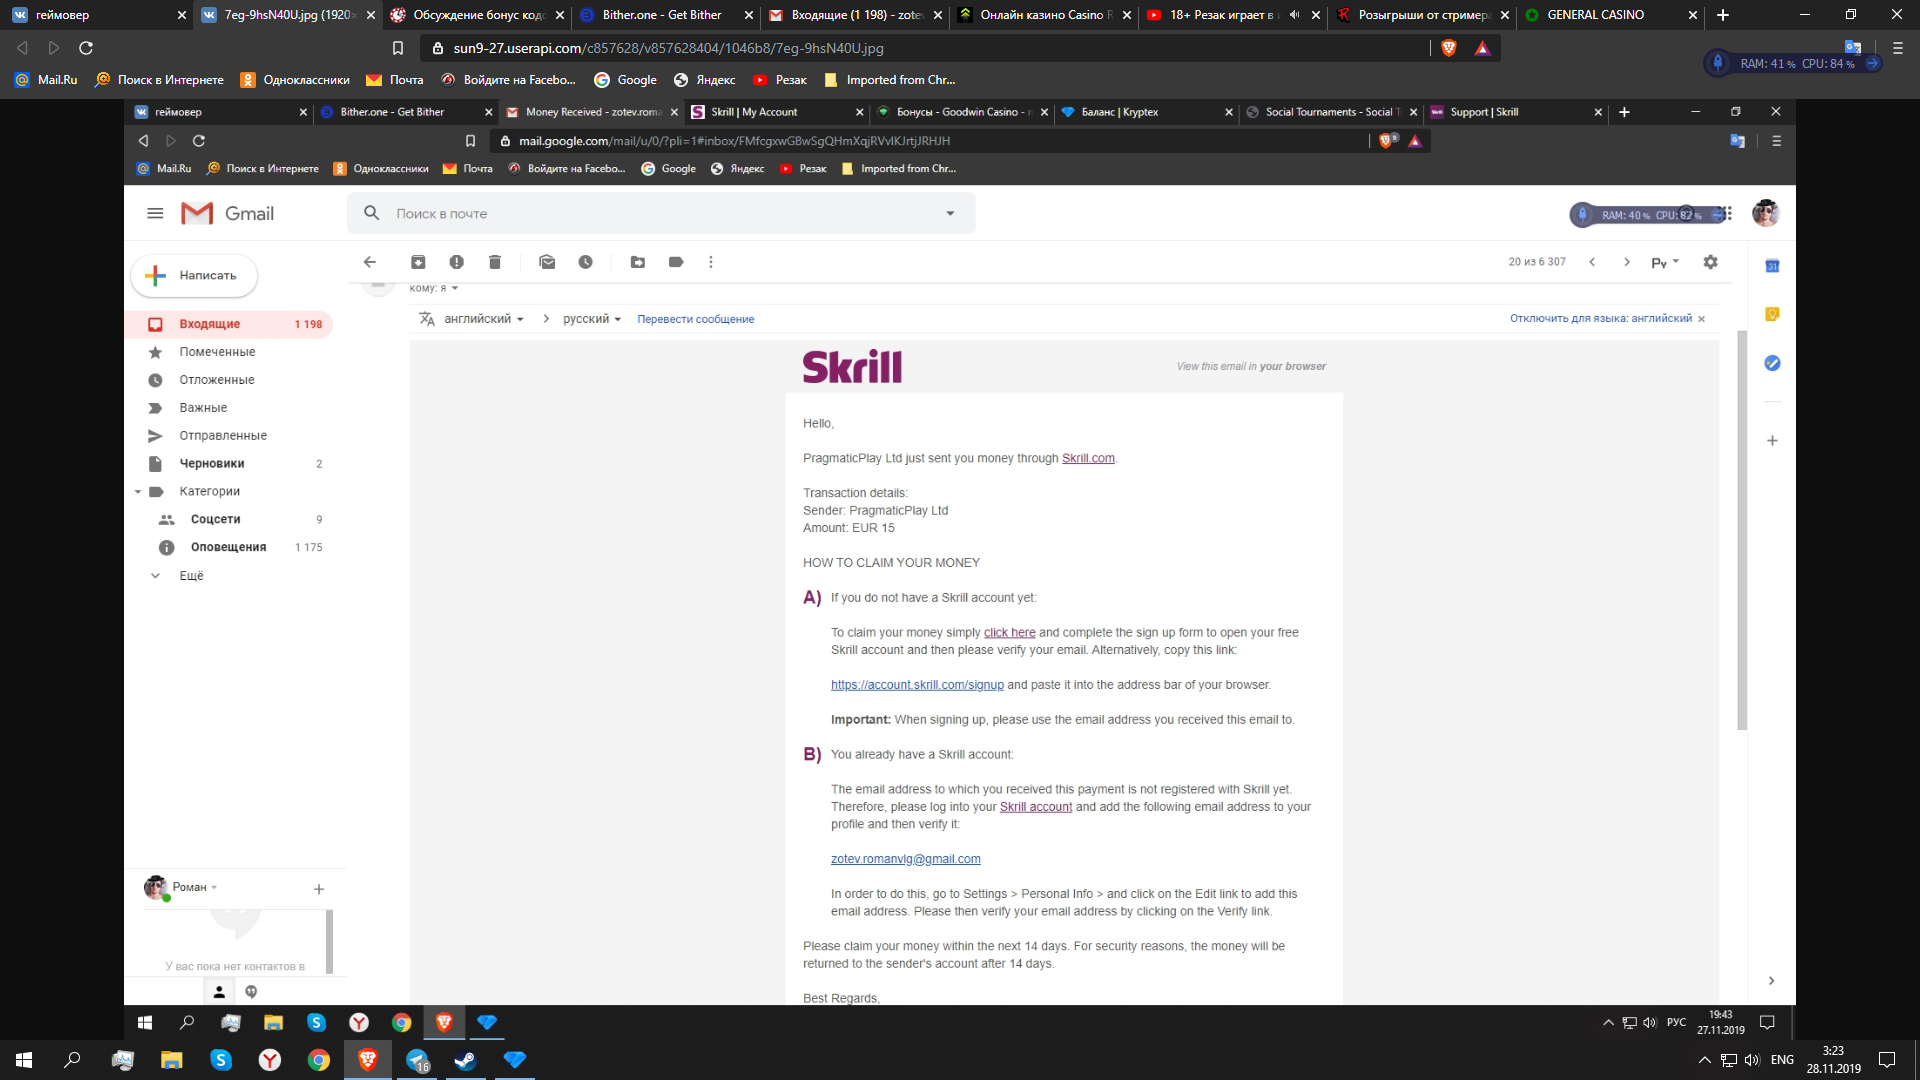
Task: Open Telegram from the Windows taskbar
Action: click(417, 1060)
